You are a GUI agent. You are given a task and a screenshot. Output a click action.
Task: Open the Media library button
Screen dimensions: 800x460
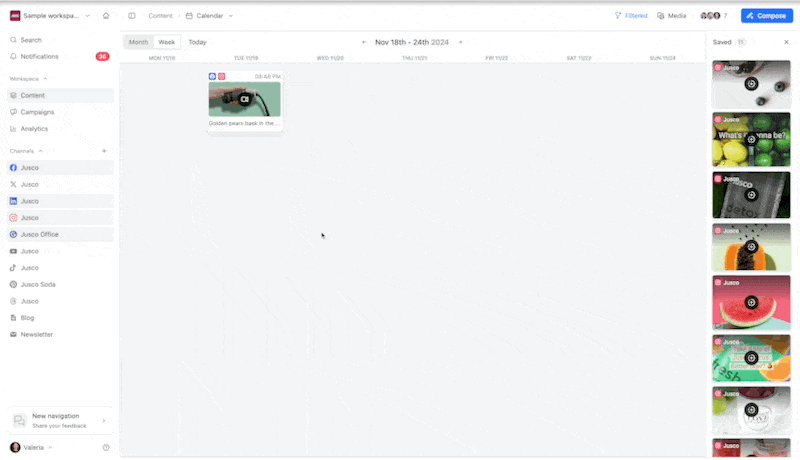coord(672,16)
